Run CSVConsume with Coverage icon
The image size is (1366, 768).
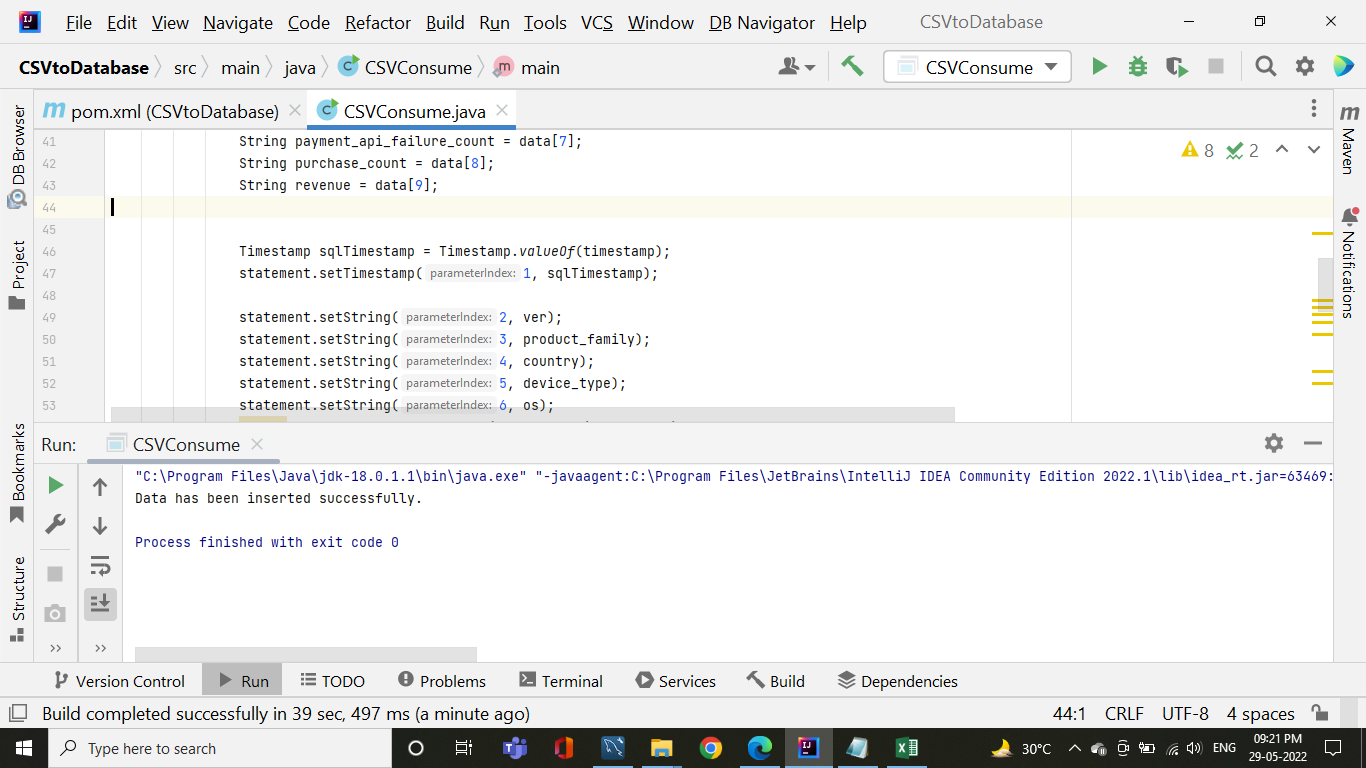click(x=1176, y=65)
